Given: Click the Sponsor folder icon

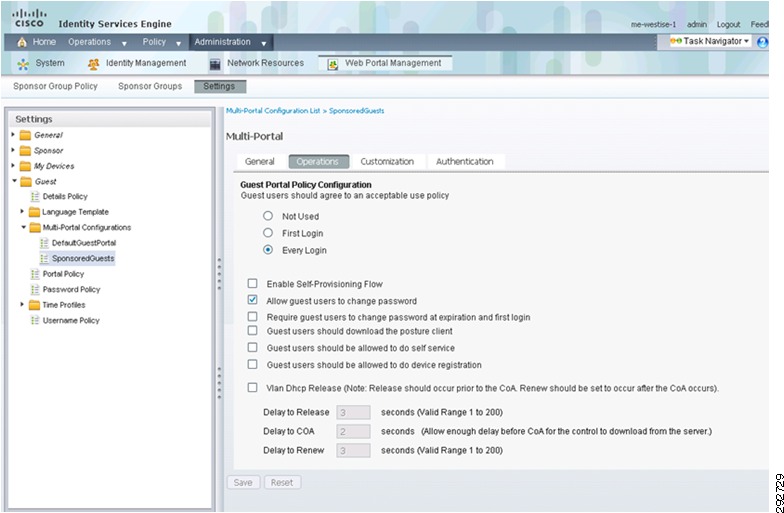Looking at the screenshot, I should click(25, 151).
